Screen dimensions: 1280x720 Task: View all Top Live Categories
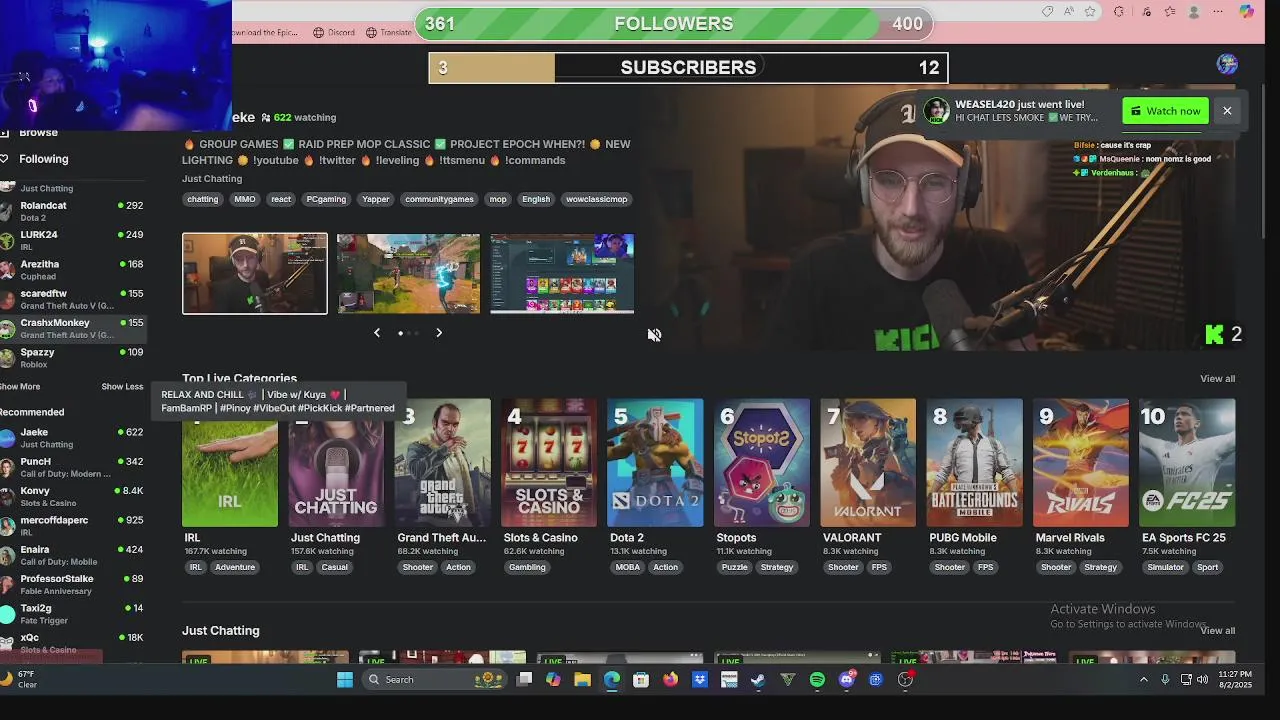(x=1217, y=379)
